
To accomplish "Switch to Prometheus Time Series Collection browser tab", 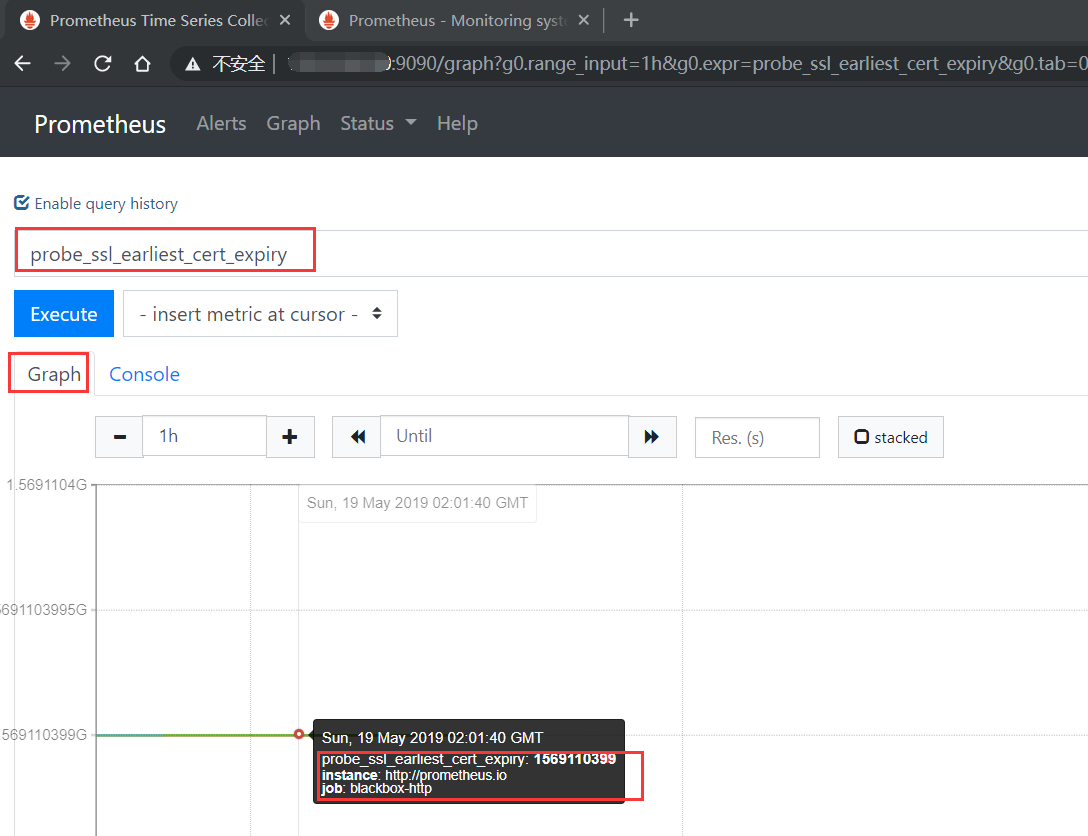I will 154,21.
